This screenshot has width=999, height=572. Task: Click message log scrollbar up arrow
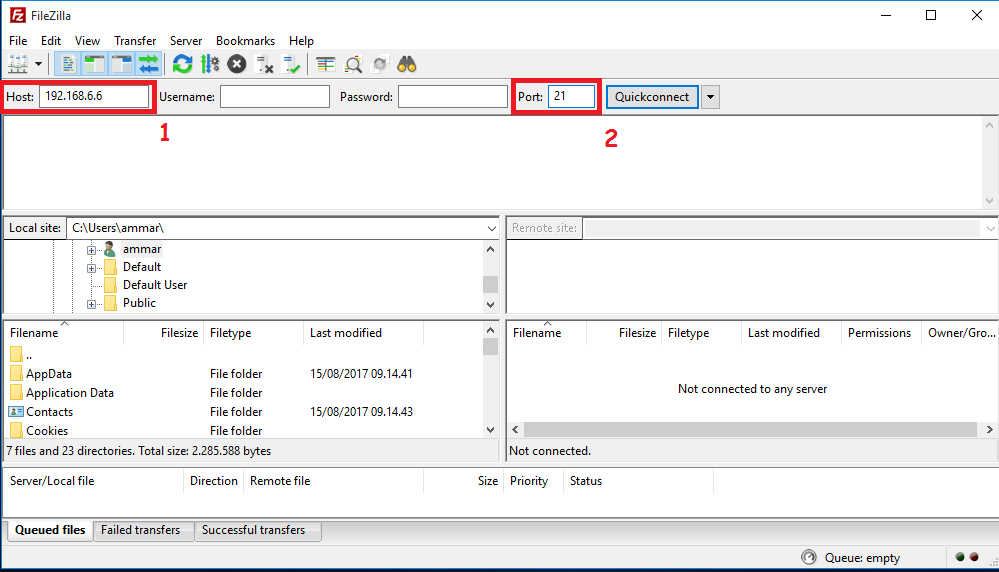[989, 125]
